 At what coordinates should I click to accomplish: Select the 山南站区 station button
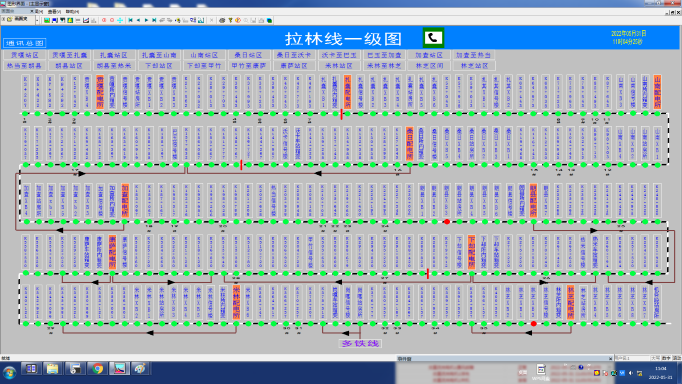click(x=204, y=55)
